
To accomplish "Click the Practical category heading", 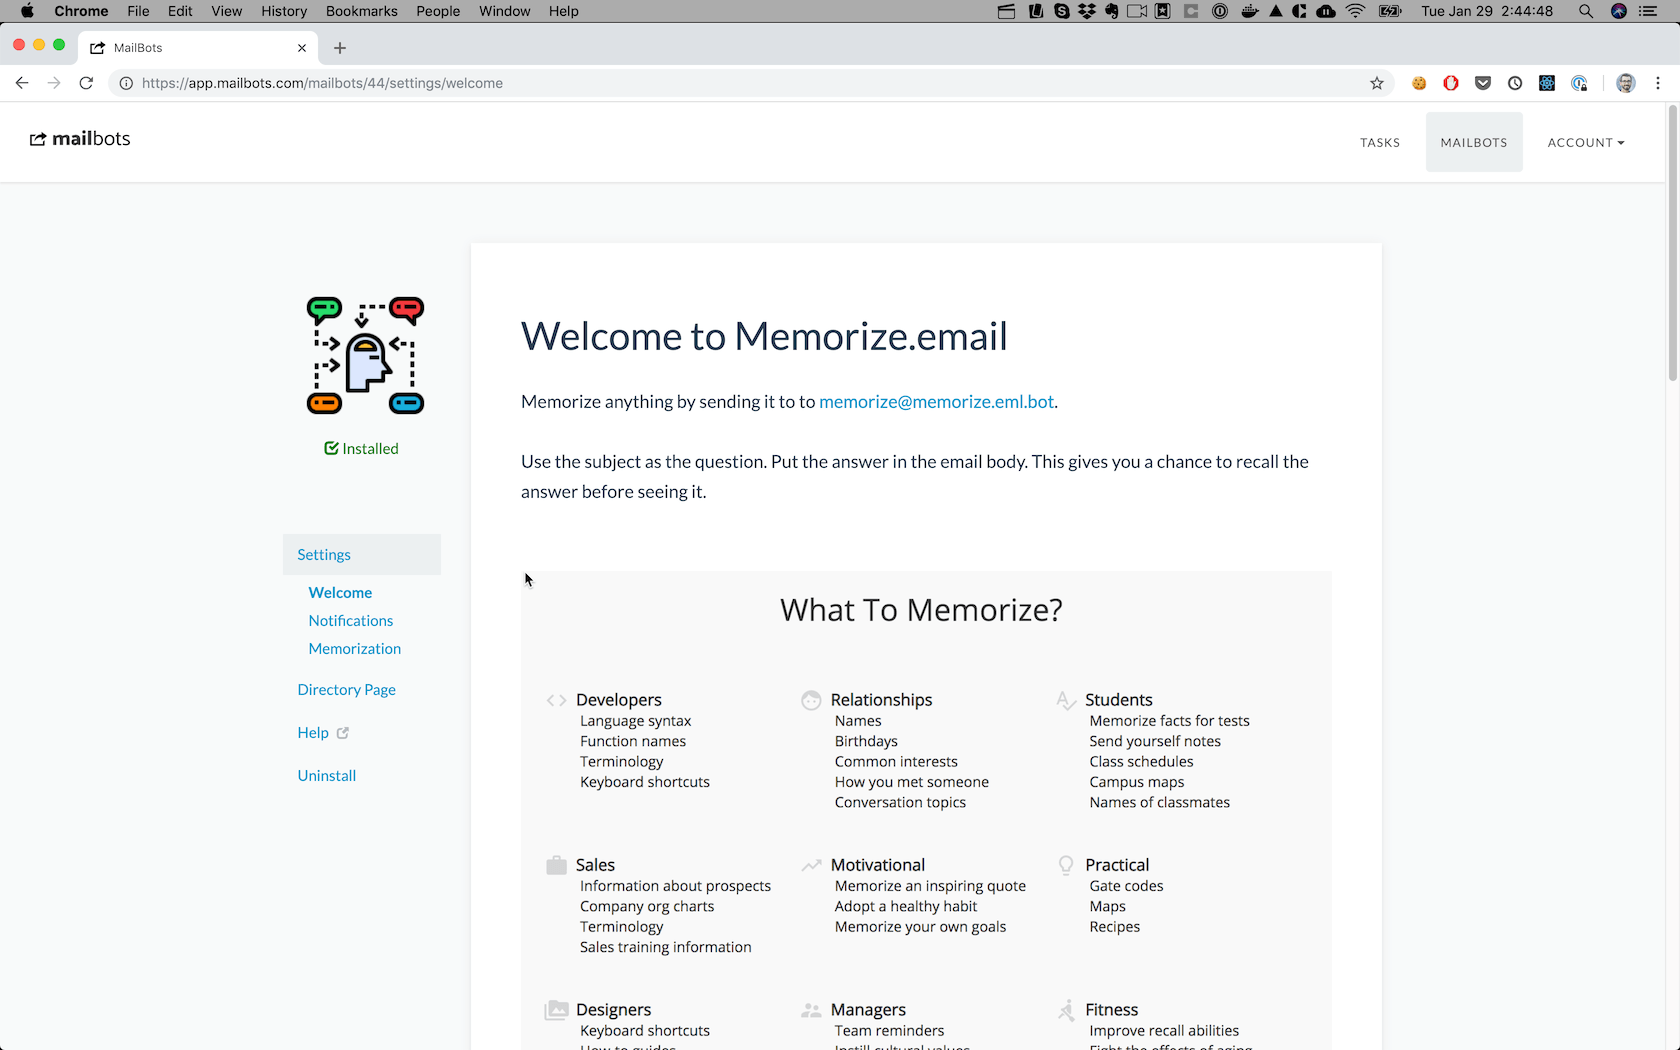I will tap(1117, 865).
